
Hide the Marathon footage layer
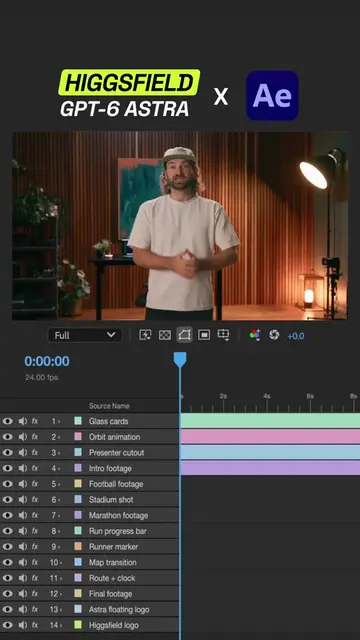7,515
